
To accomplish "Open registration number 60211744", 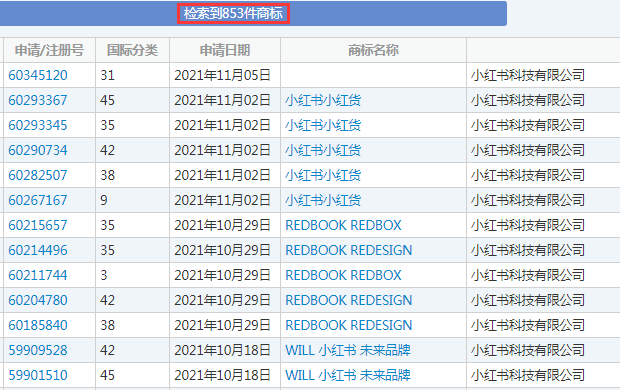I will [38, 275].
